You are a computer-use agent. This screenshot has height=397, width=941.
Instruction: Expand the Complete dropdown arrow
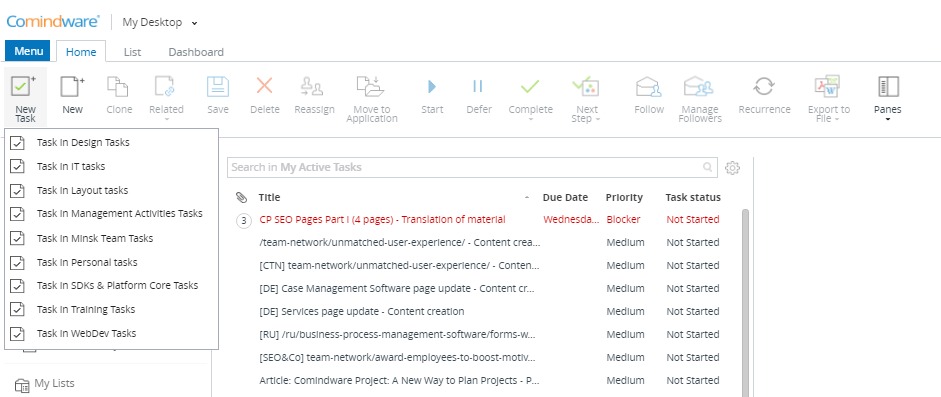pyautogui.click(x=531, y=119)
